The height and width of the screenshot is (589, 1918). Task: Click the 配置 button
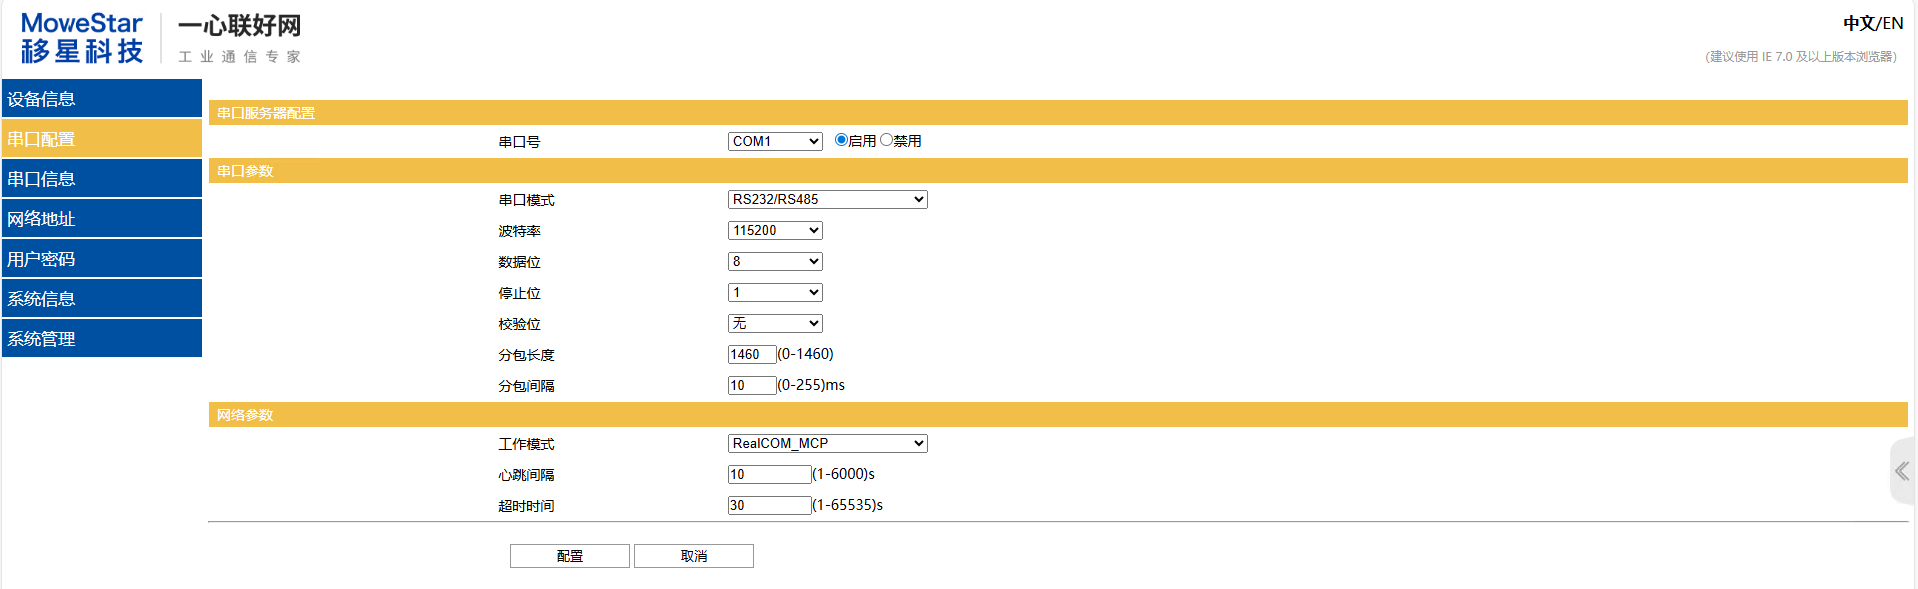[570, 556]
